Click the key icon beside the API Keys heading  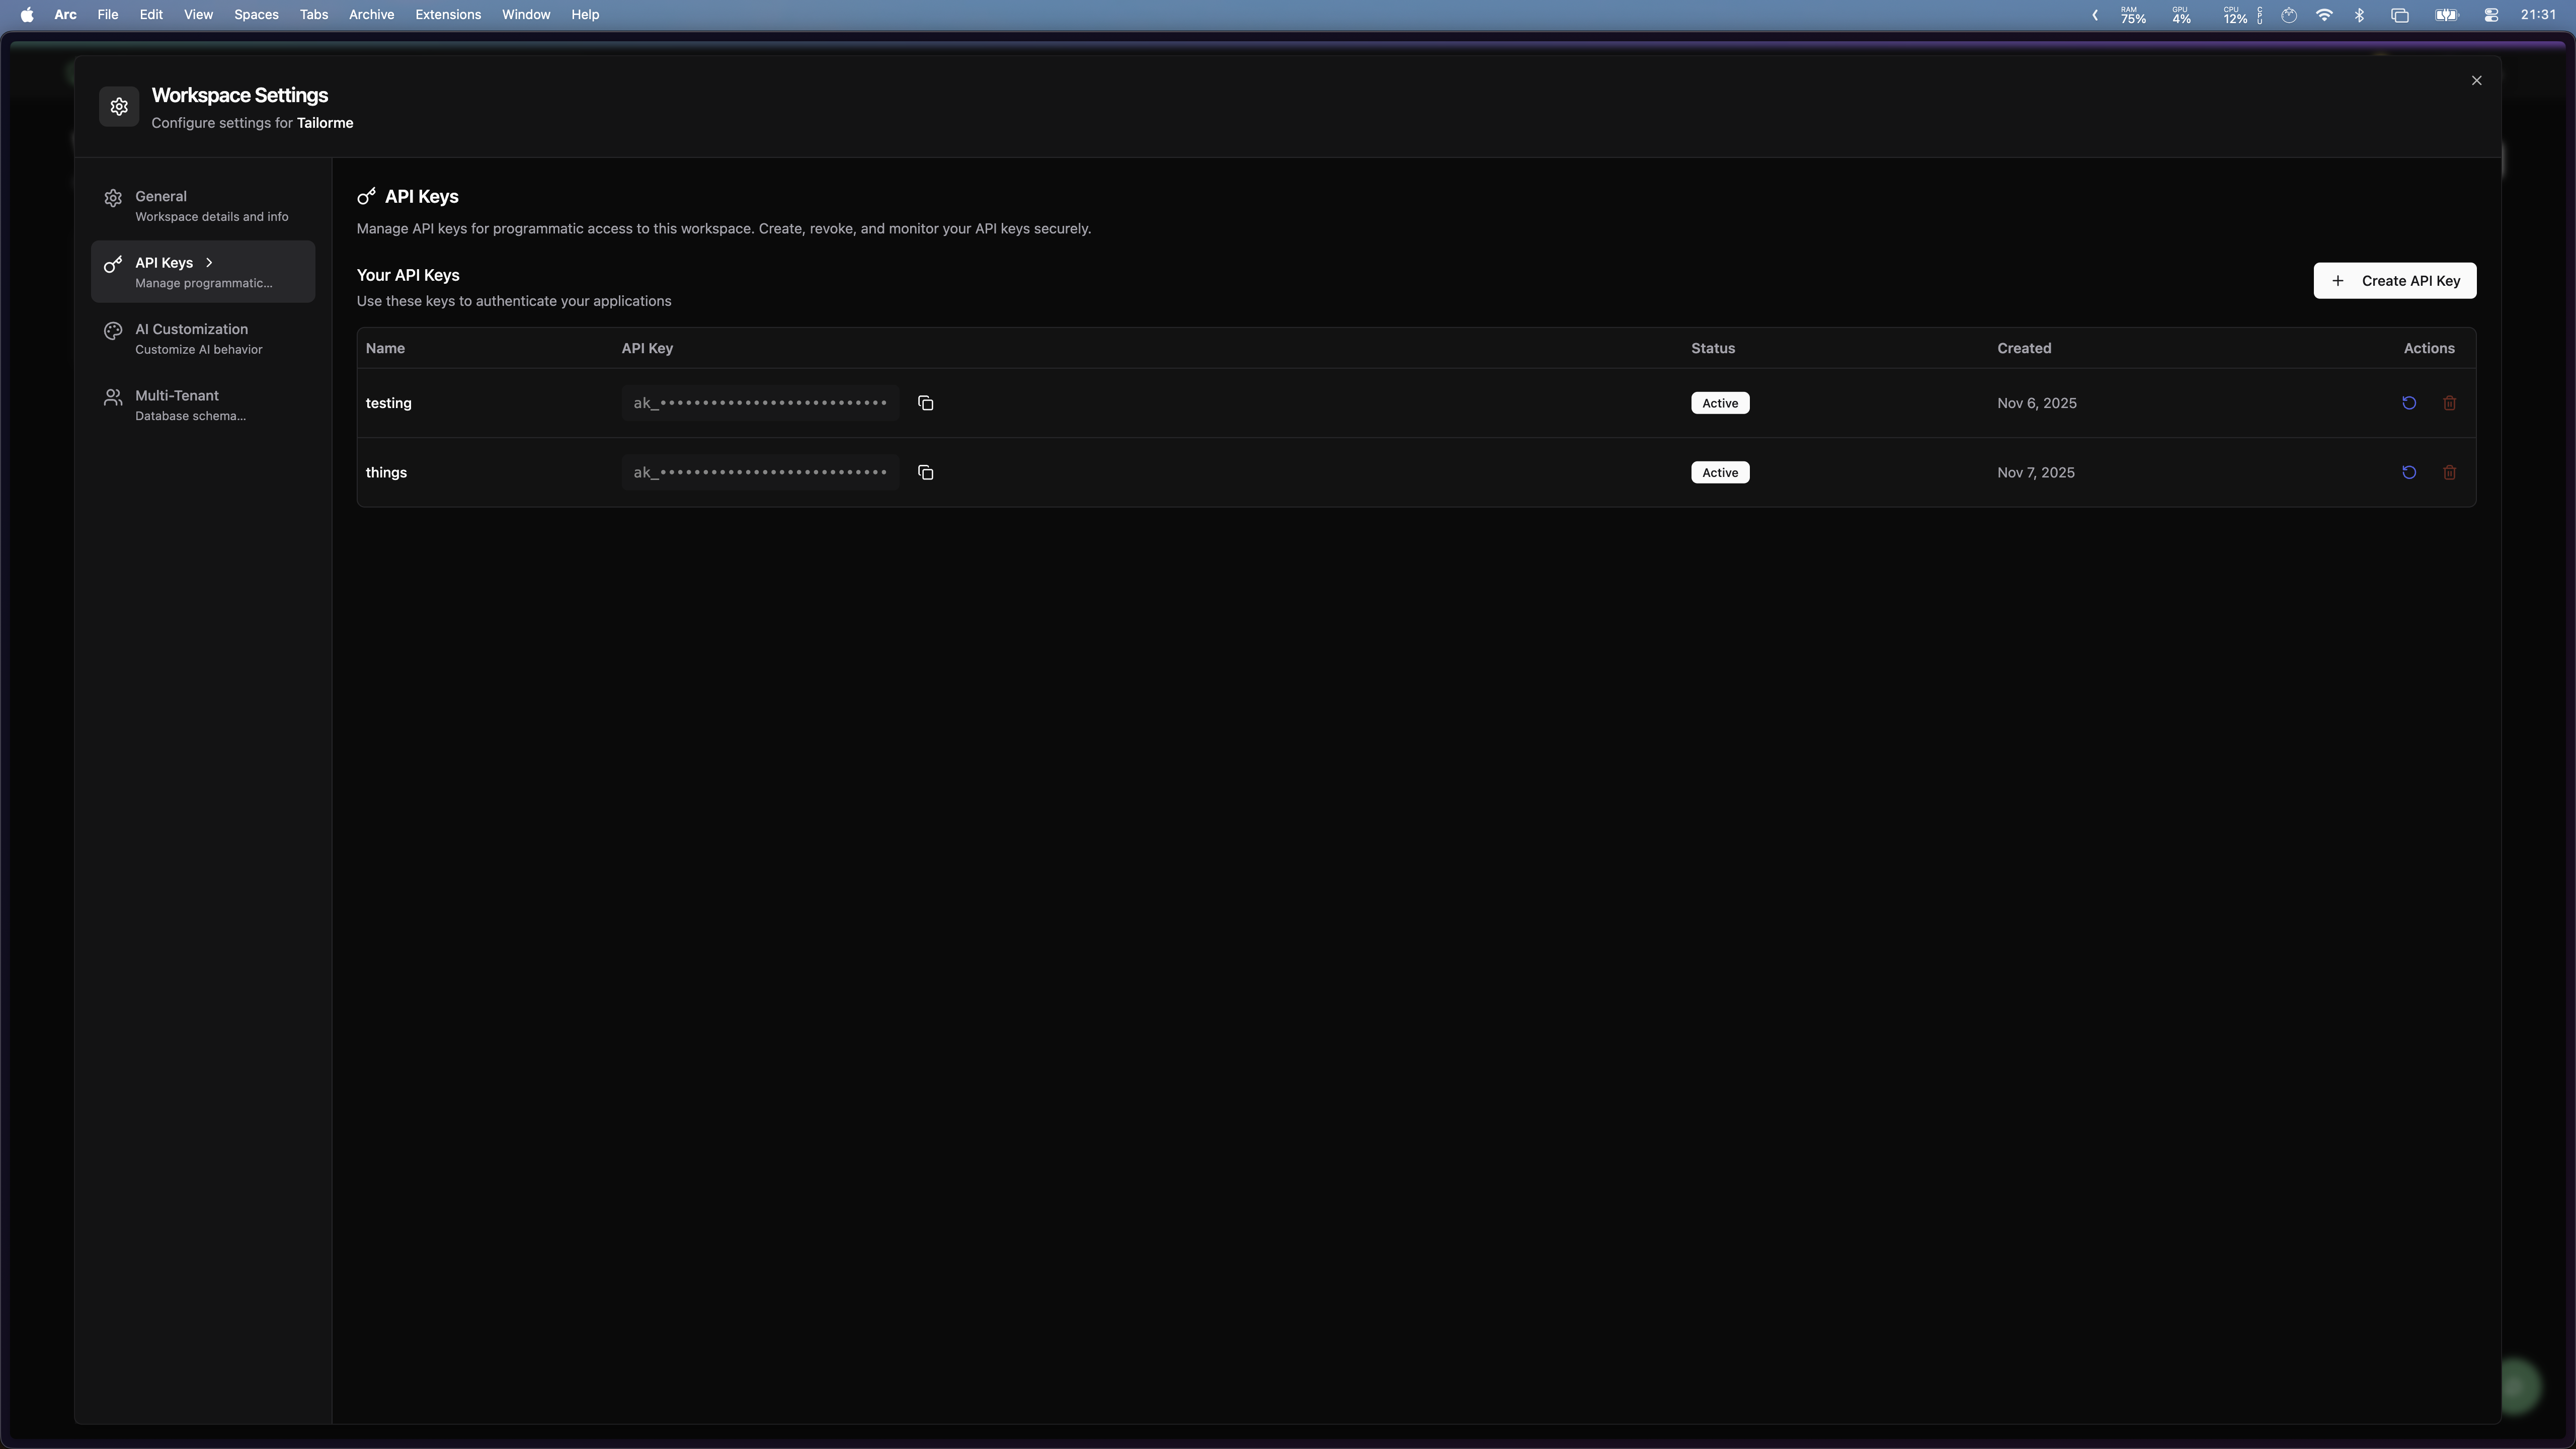pyautogui.click(x=366, y=197)
